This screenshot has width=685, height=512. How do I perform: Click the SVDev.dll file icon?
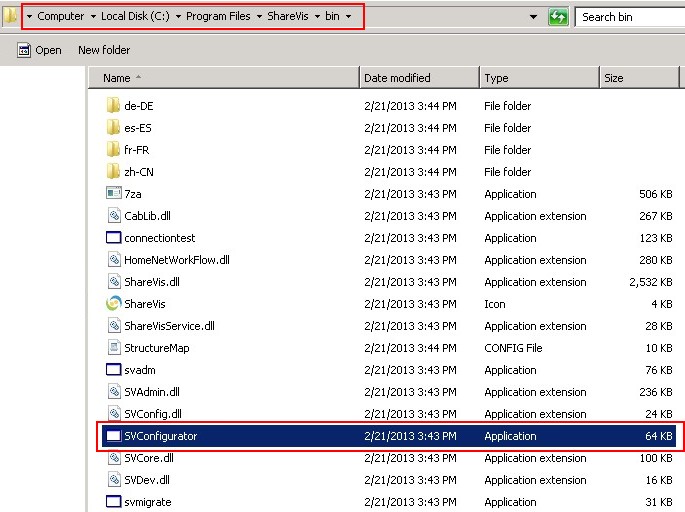114,479
